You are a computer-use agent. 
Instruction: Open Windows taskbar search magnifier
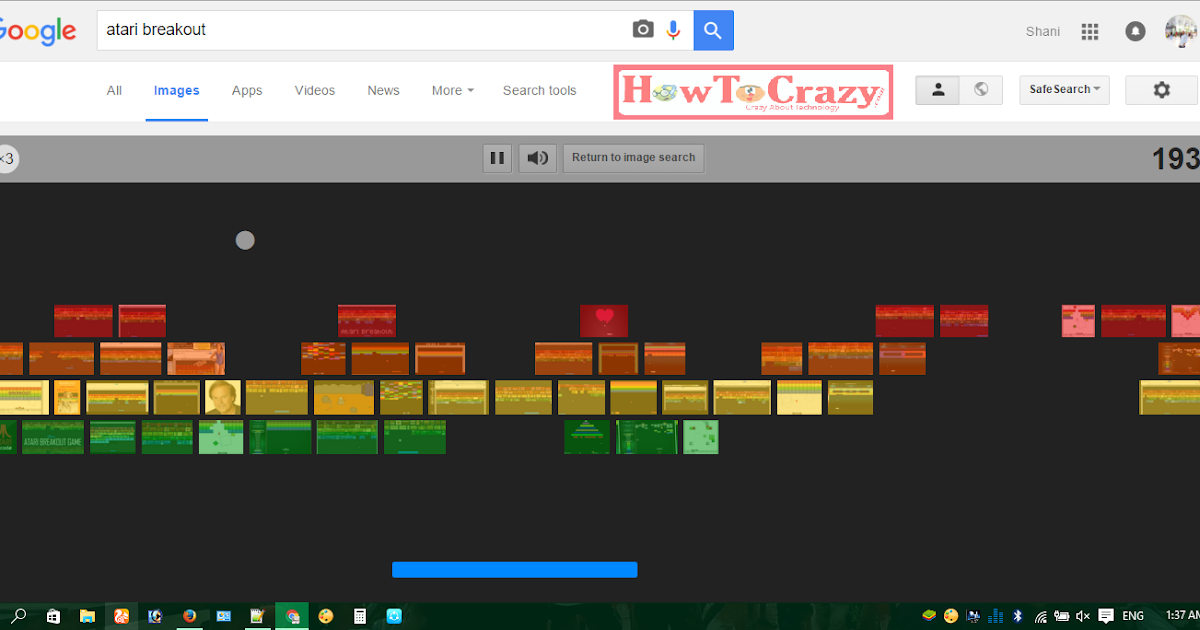pyautogui.click(x=19, y=616)
